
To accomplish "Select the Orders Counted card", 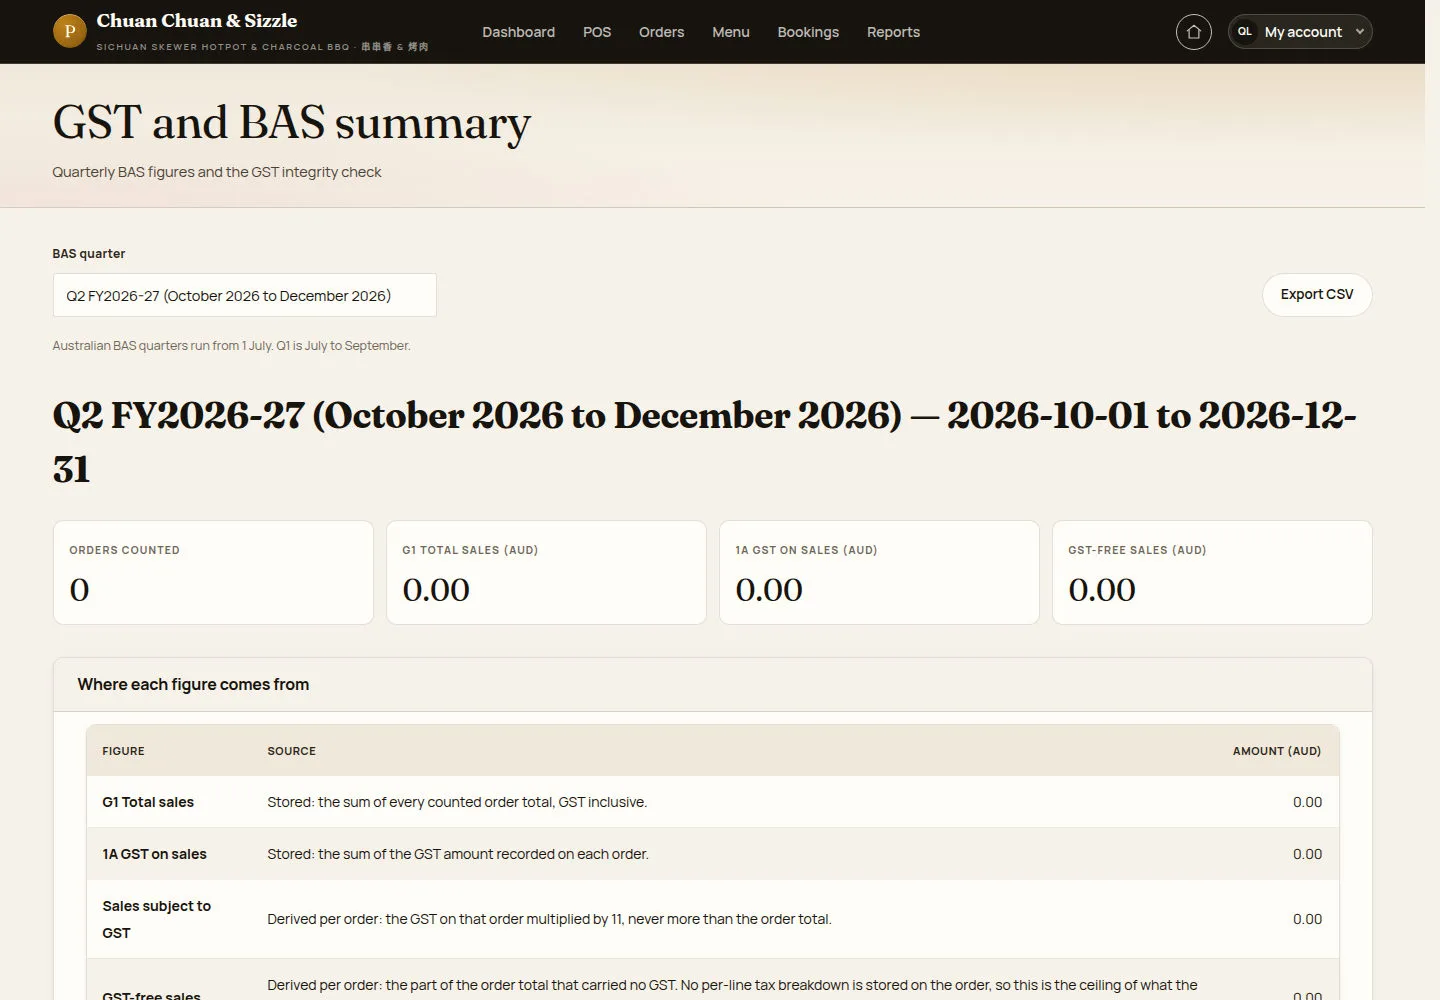I will [x=213, y=572].
